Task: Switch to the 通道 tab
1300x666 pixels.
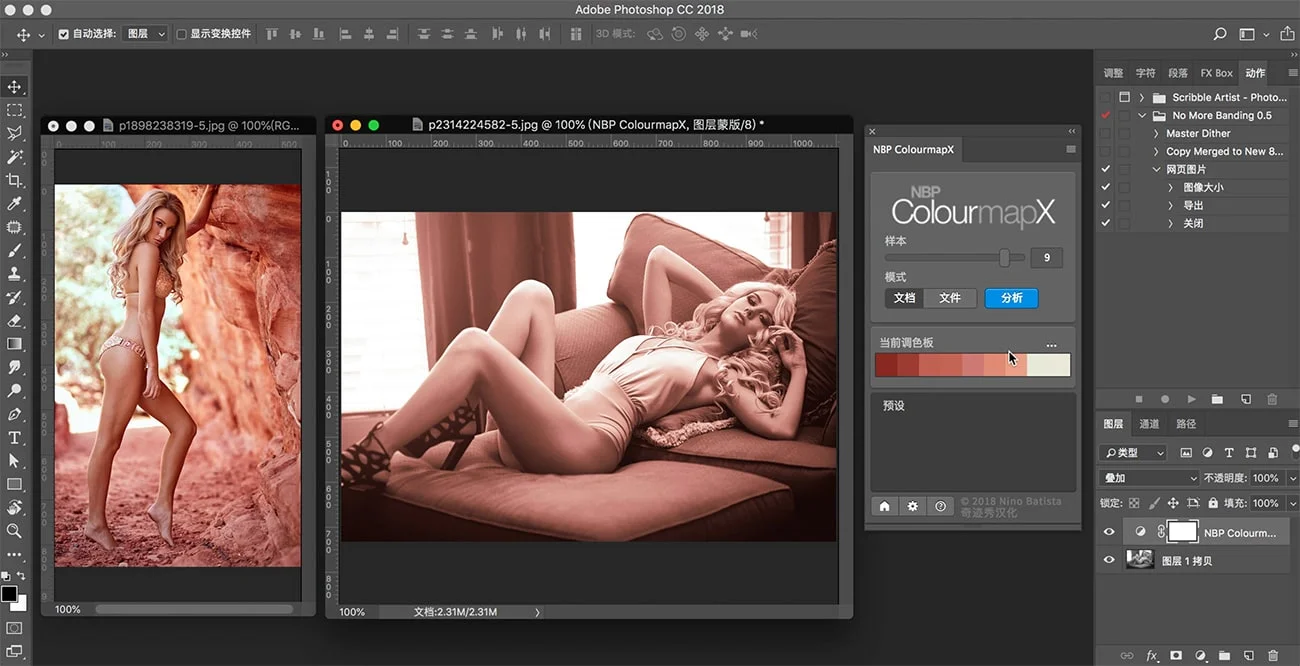Action: (x=1150, y=424)
